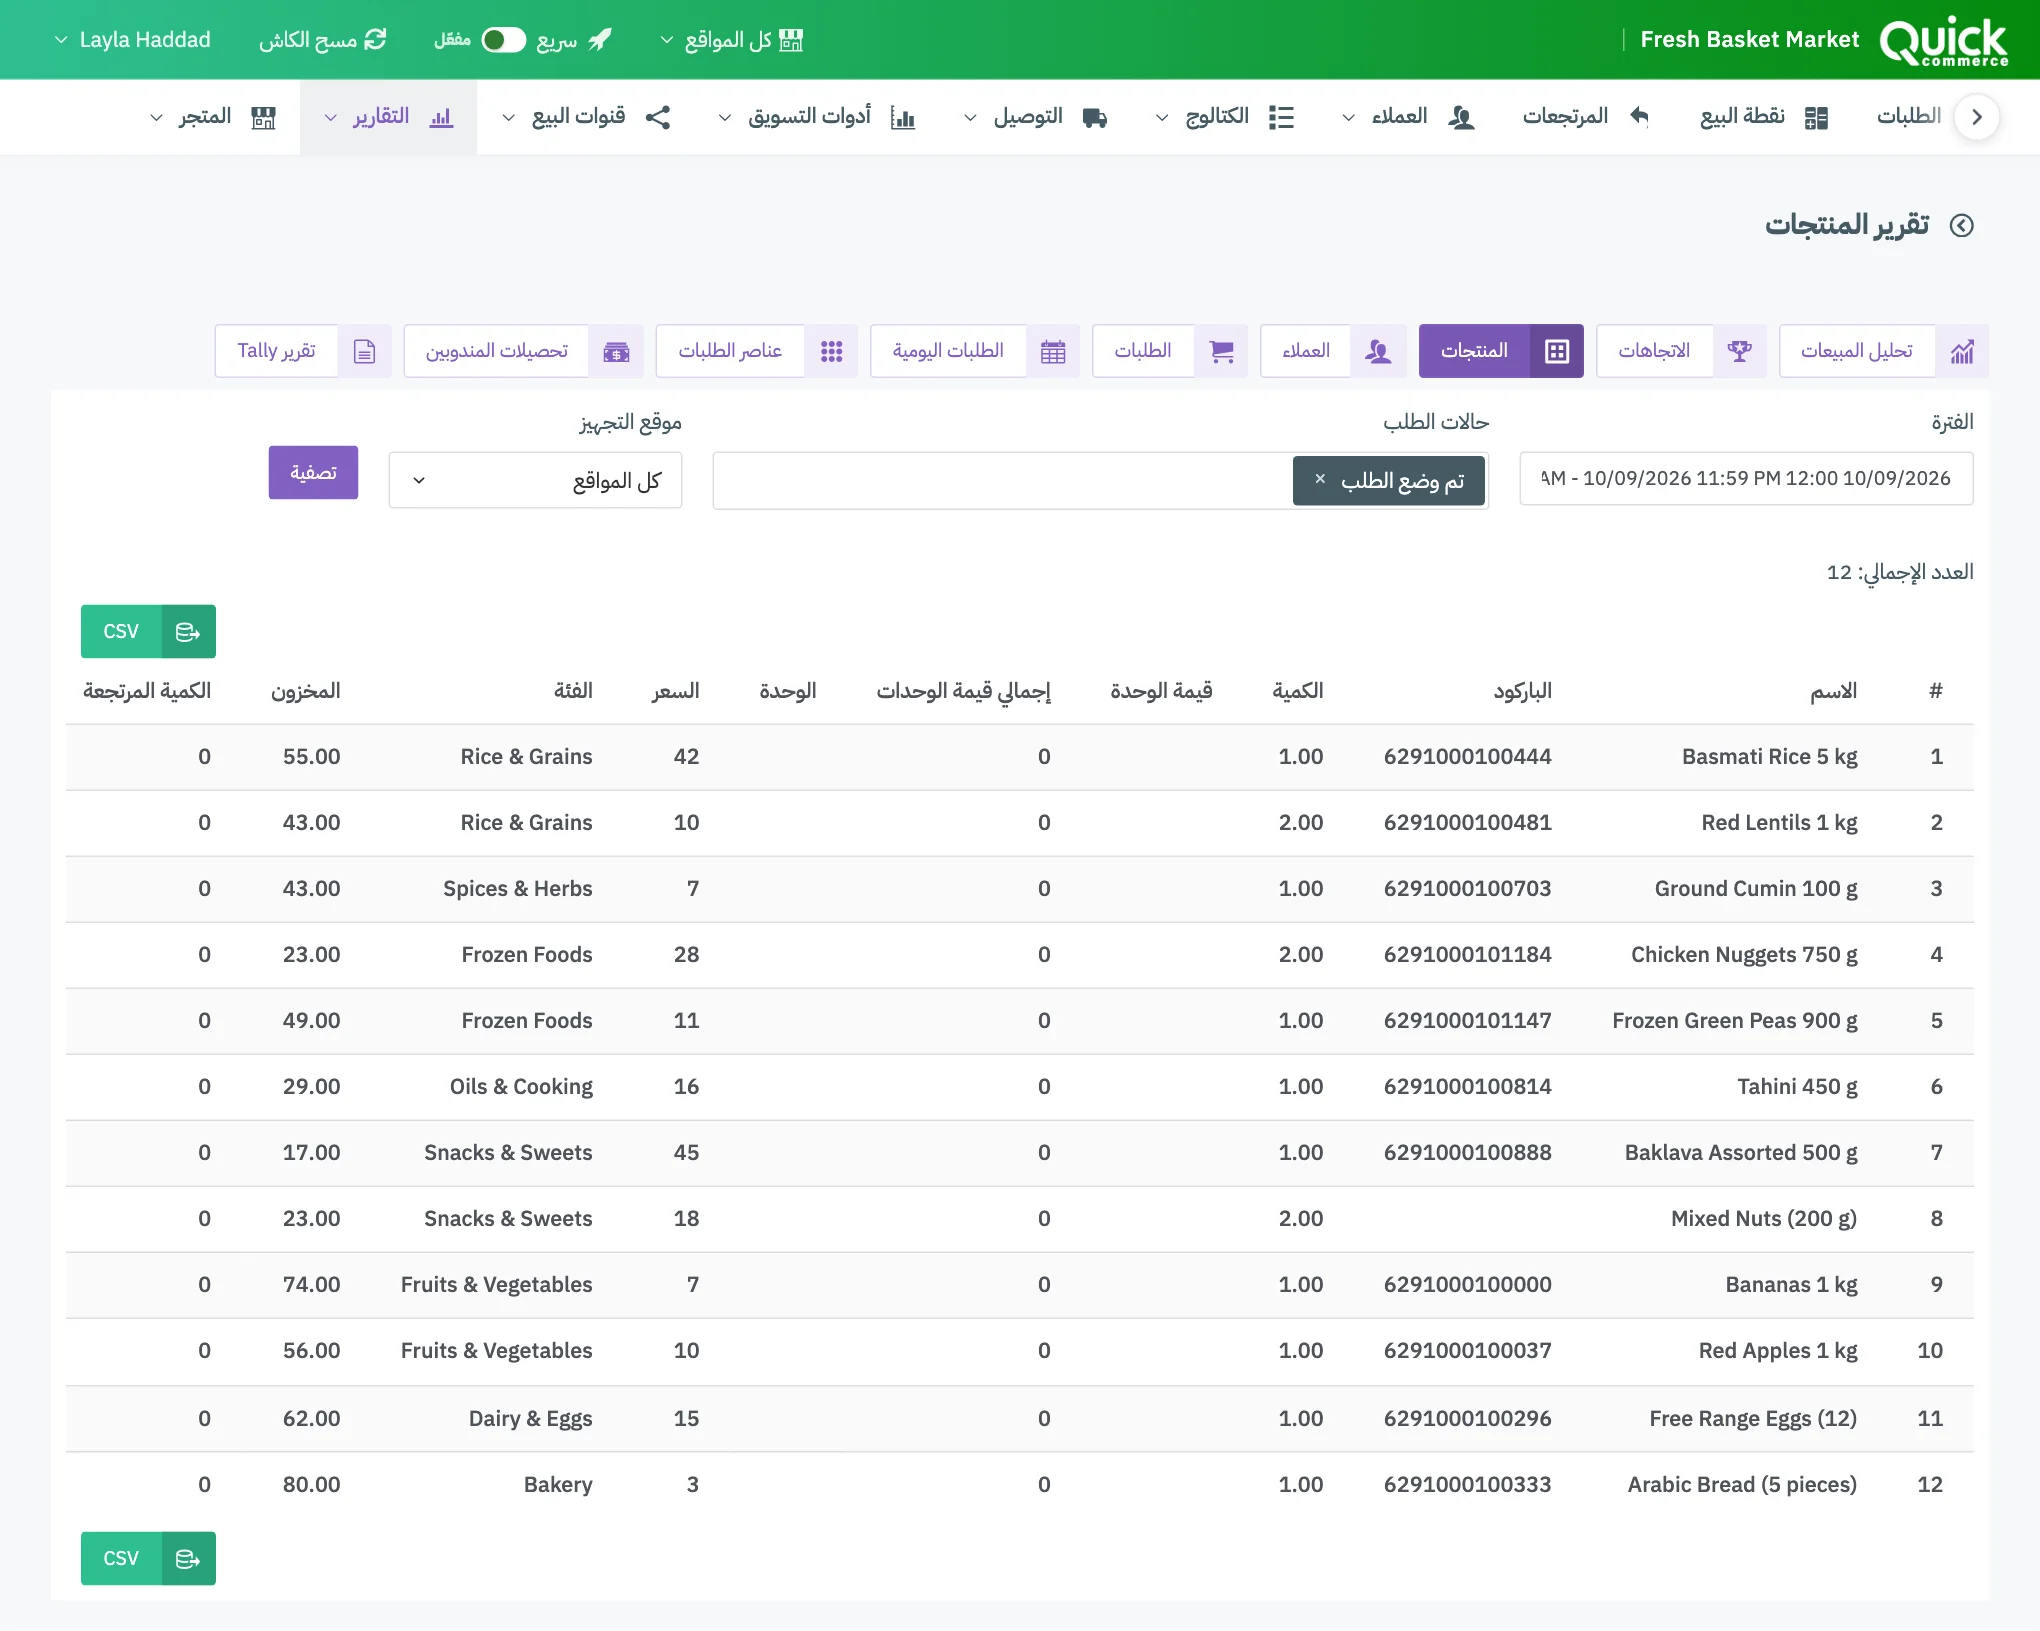The width and height of the screenshot is (2040, 1631).
Task: Switch to the تقرير Tally tab
Action: [x=302, y=351]
